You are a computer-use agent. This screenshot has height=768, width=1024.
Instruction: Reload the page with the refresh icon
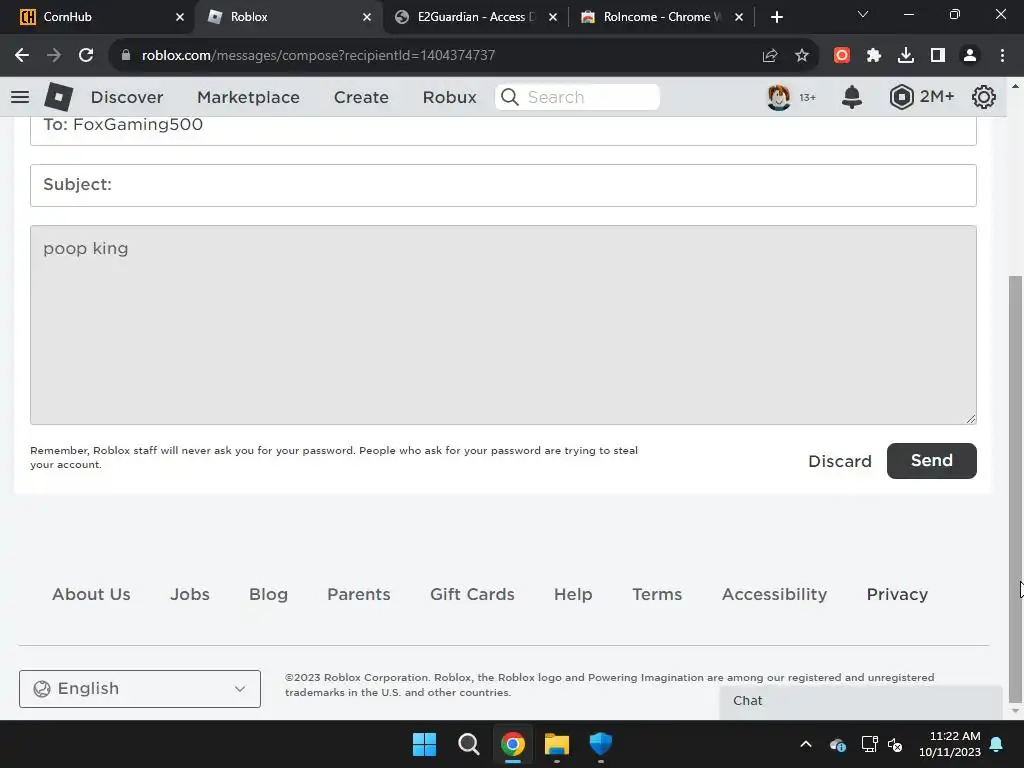tap(86, 56)
